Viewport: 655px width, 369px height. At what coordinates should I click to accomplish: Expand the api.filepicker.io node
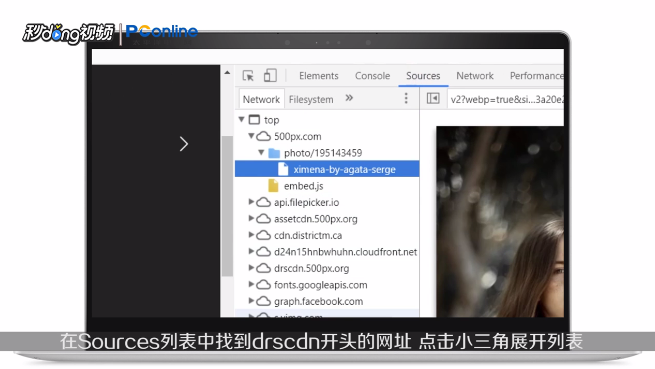coord(251,202)
